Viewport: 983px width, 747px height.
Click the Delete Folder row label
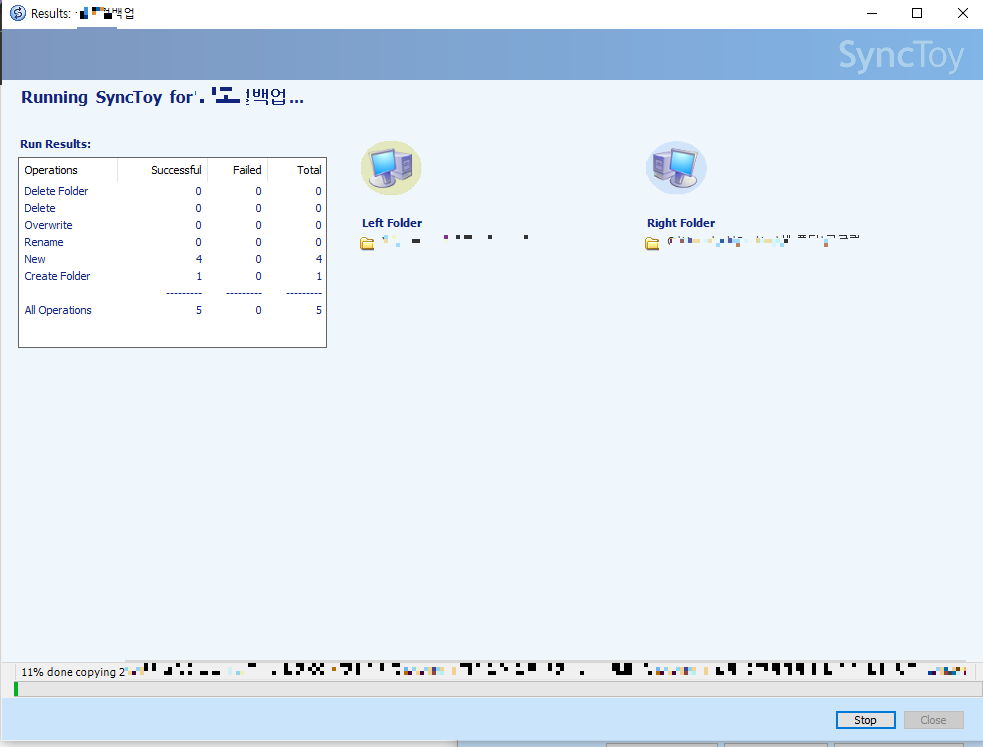(56, 191)
